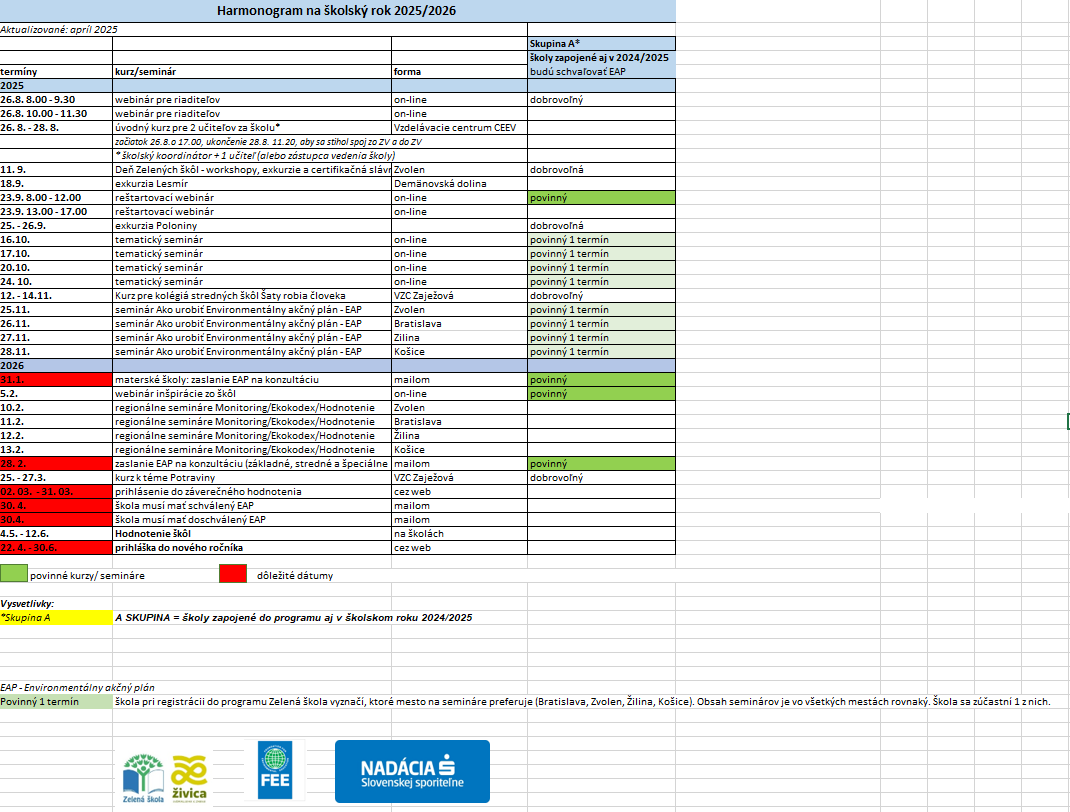The height and width of the screenshot is (812, 1070).
Task: Select the 'exkurzia Poloniny' cell
Action: 252,225
